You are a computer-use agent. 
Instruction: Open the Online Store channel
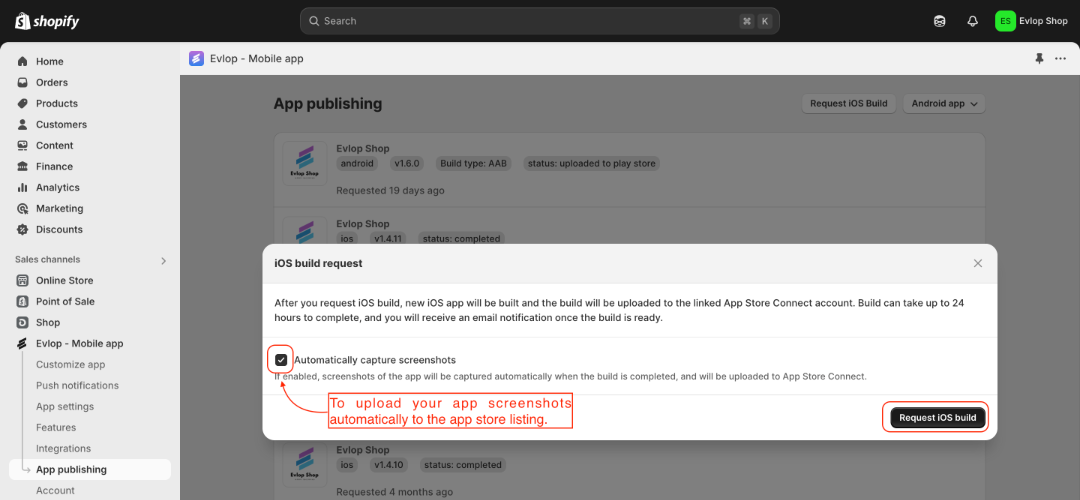click(x=65, y=280)
